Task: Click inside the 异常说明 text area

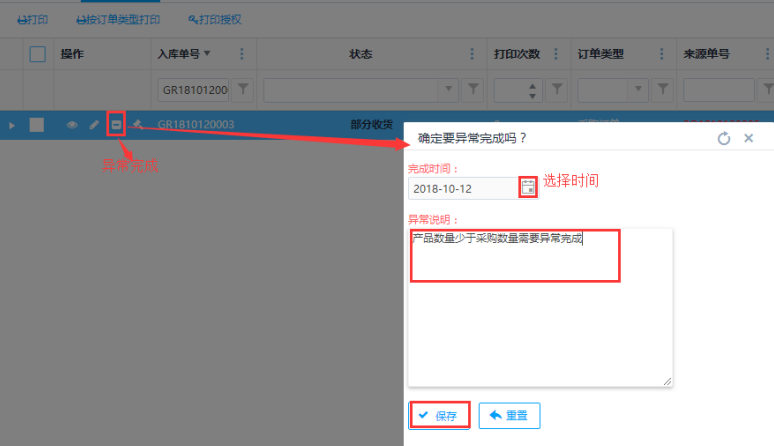Action: (x=540, y=310)
